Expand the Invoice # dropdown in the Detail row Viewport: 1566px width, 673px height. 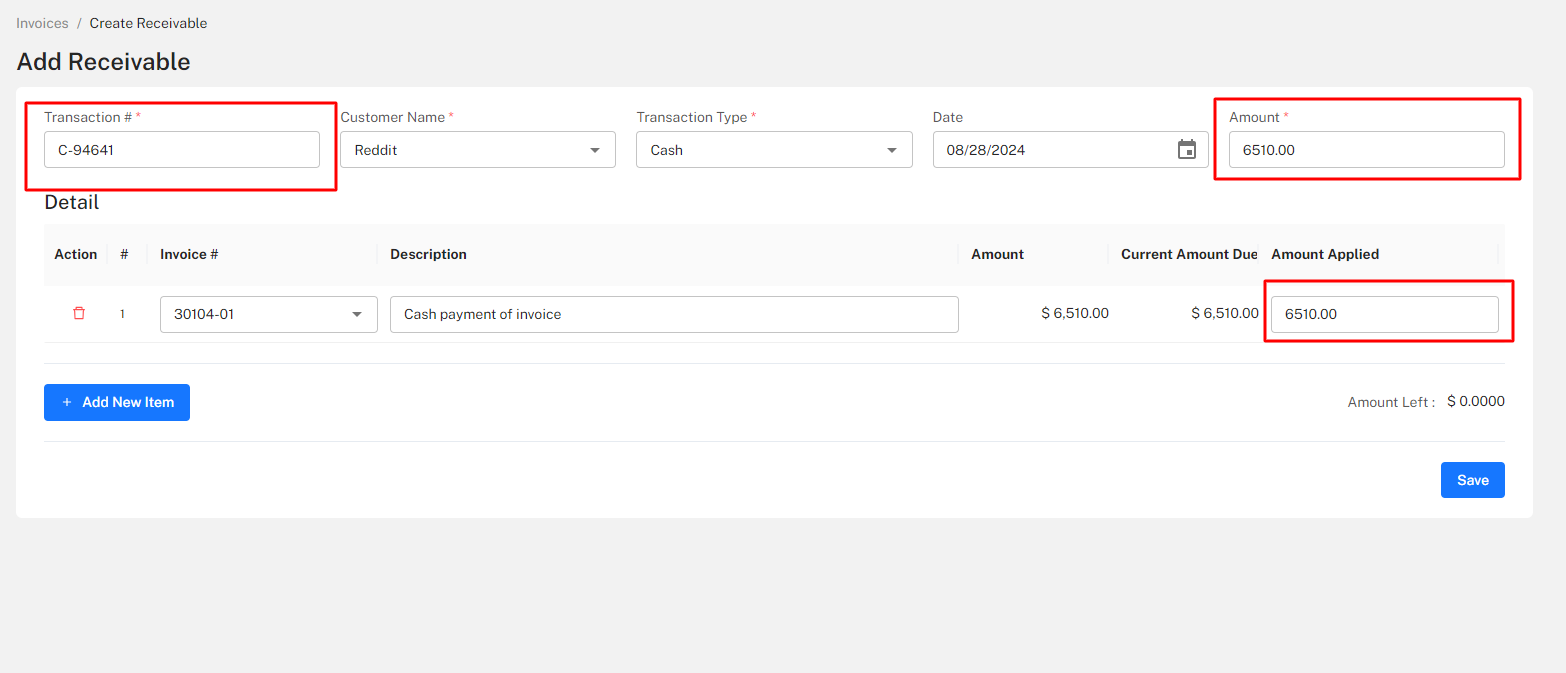(x=268, y=313)
